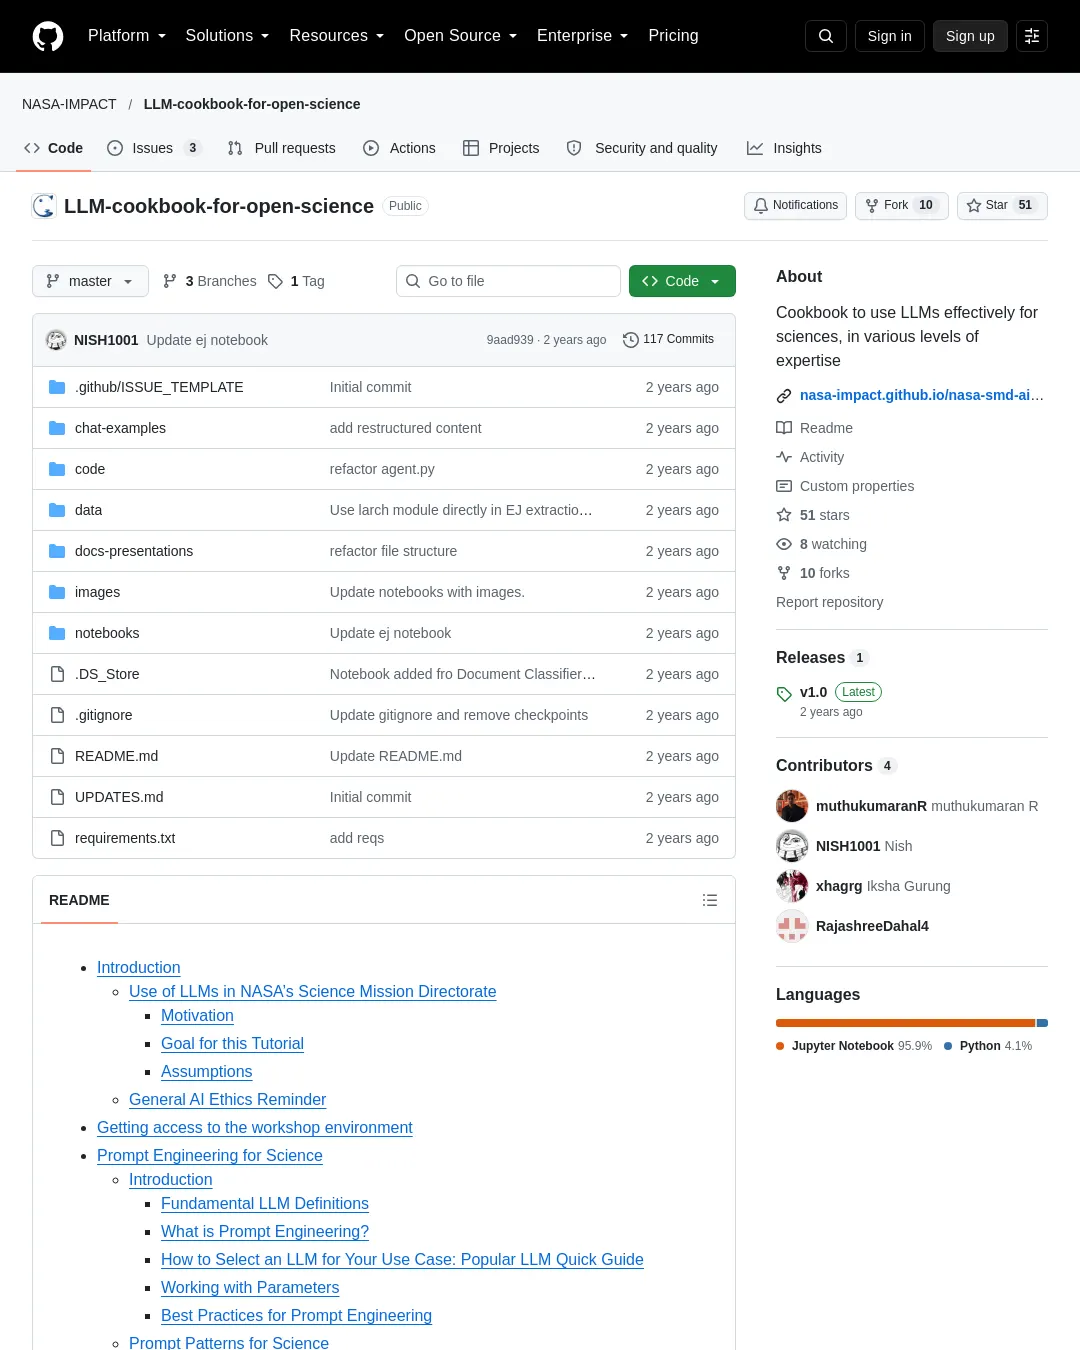Open the Latest v1.0 release badge
Image resolution: width=1080 pixels, height=1350 pixels.
(x=858, y=692)
